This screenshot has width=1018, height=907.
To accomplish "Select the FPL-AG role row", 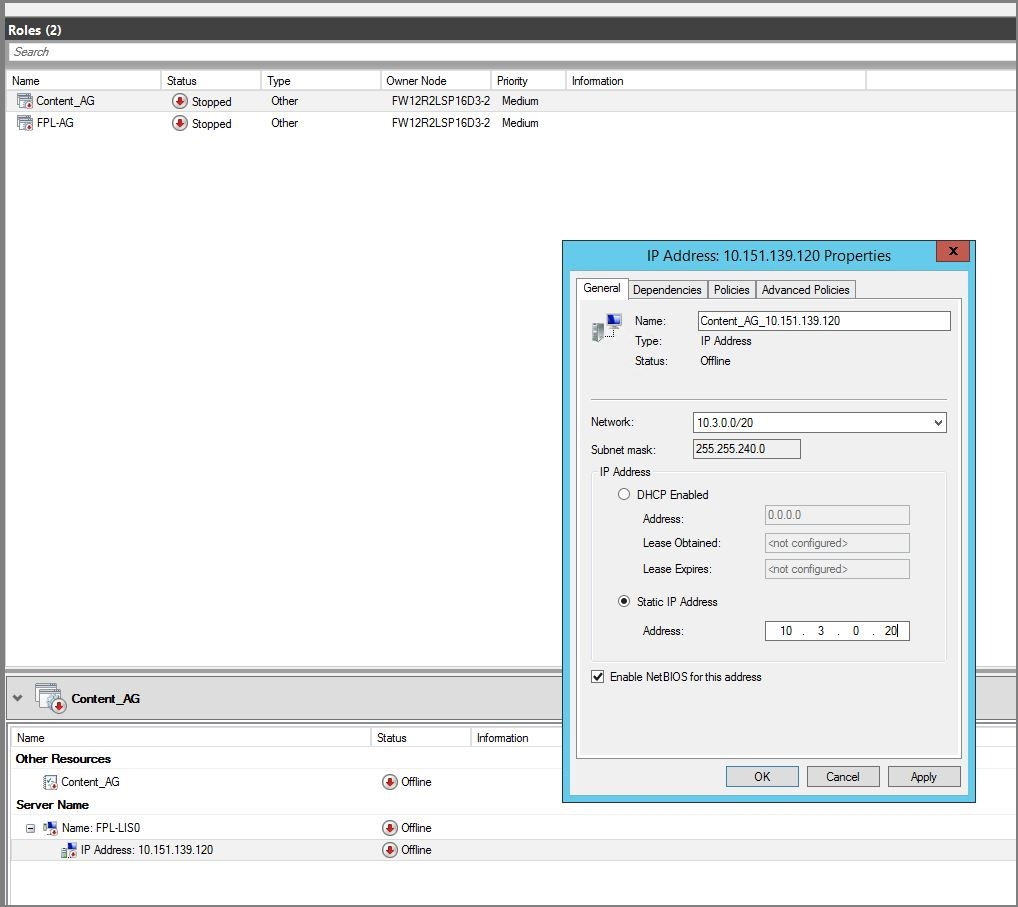I will pos(512,123).
